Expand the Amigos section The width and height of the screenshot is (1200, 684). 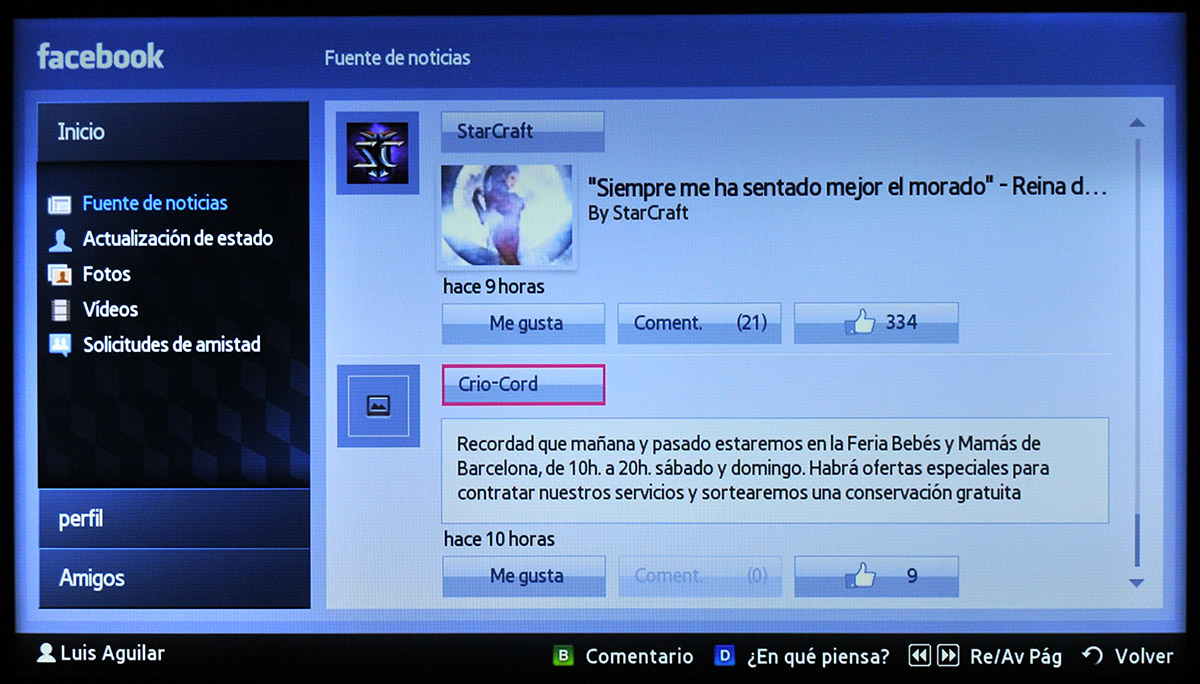173,578
